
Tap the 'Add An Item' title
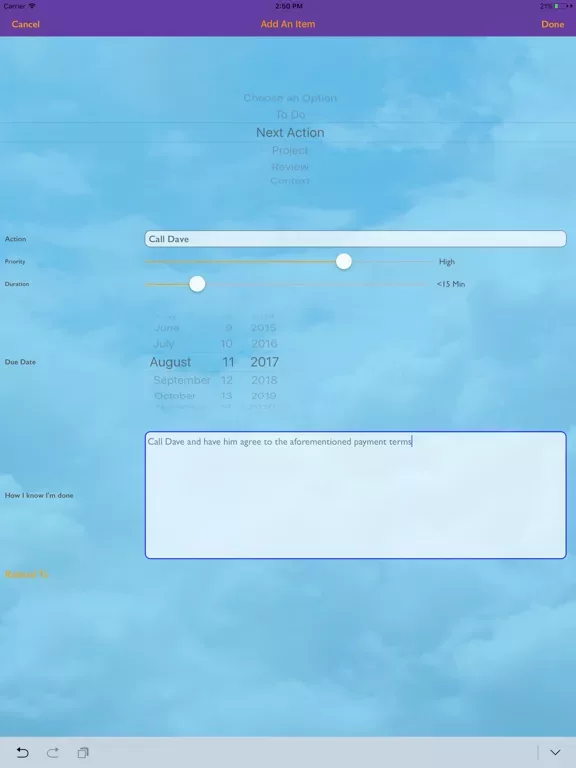tap(288, 24)
